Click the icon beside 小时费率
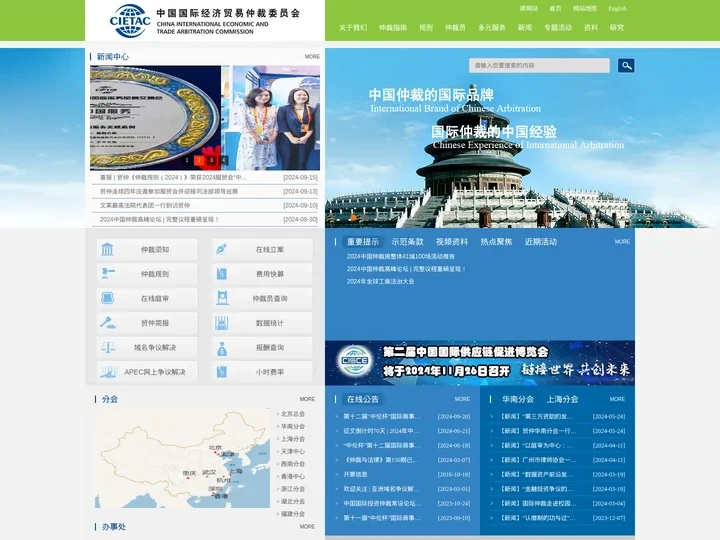Image resolution: width=720 pixels, height=540 pixels. [222, 372]
